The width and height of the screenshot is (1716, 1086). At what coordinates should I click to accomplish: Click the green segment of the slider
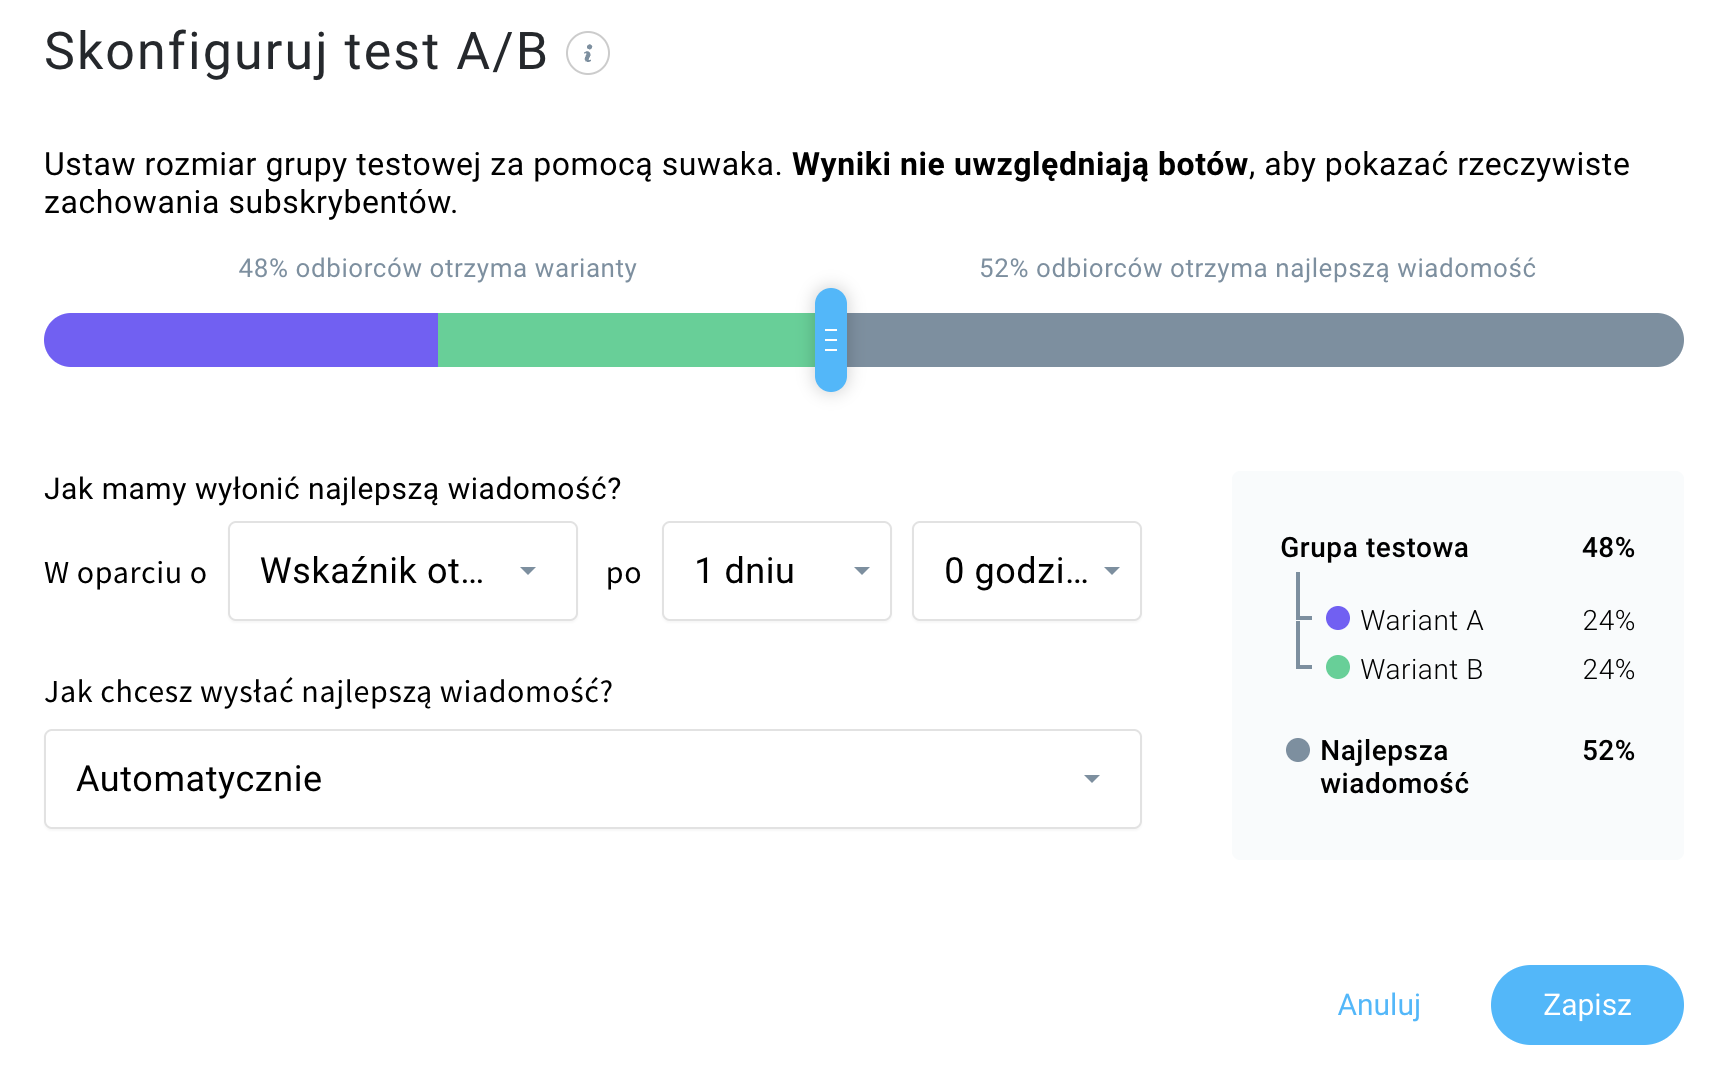click(625, 340)
